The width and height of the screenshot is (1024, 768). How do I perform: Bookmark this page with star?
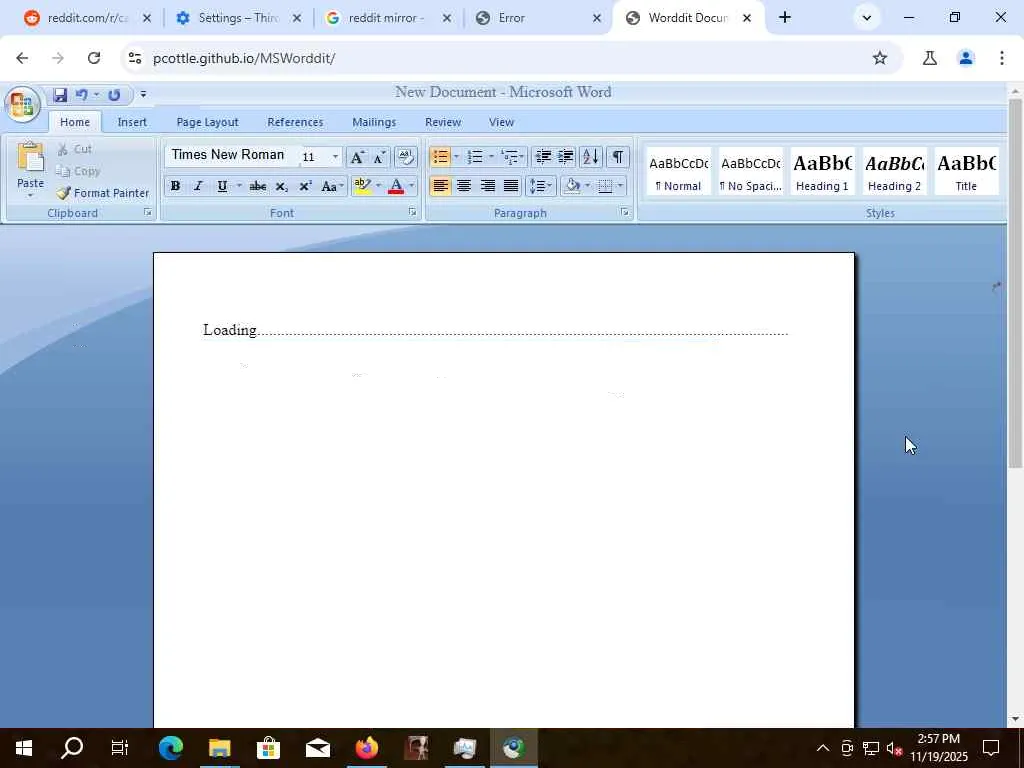(x=880, y=58)
